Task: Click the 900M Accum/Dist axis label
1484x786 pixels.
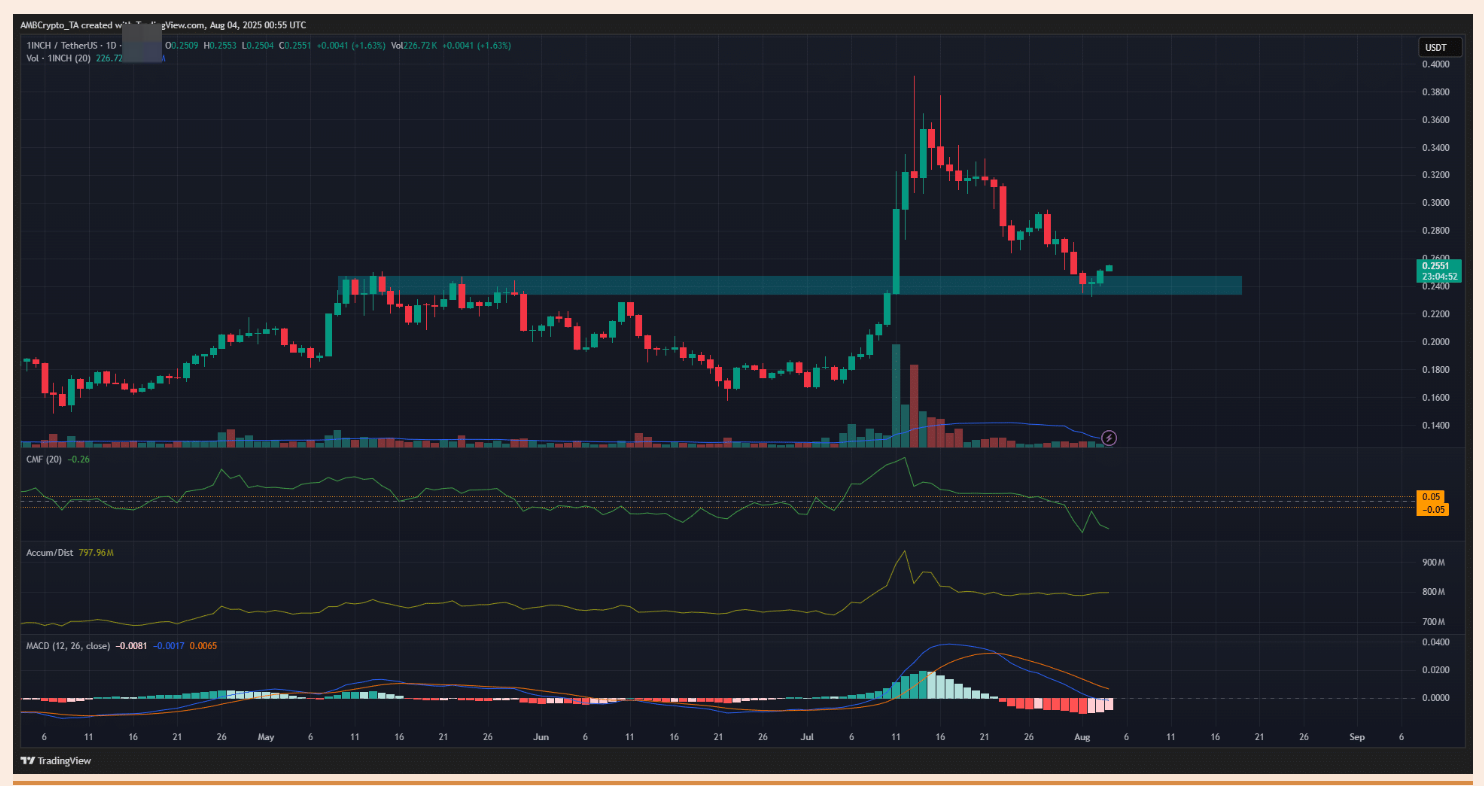Action: [x=1435, y=563]
